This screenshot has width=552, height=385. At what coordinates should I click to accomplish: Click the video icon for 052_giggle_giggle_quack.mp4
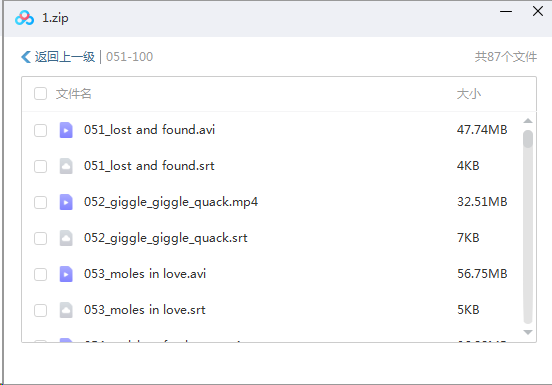tap(66, 202)
